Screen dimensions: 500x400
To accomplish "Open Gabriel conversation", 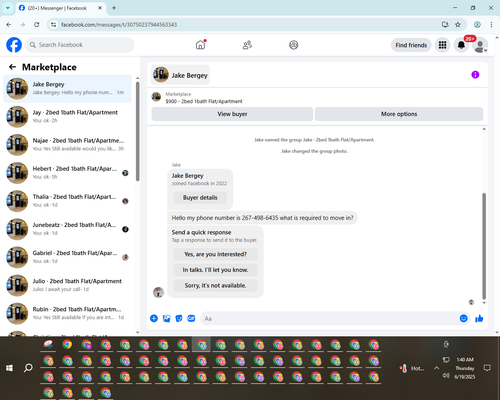I will click(x=67, y=257).
